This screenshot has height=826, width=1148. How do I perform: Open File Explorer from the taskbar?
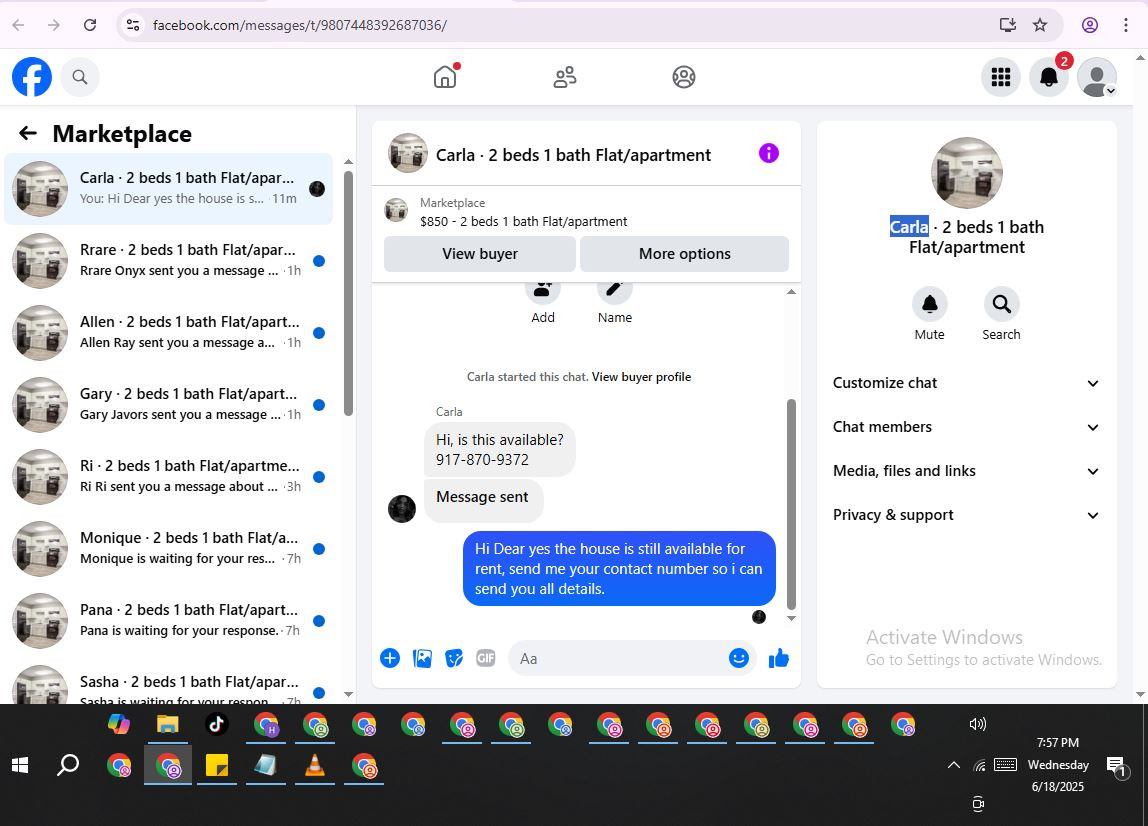(x=168, y=725)
